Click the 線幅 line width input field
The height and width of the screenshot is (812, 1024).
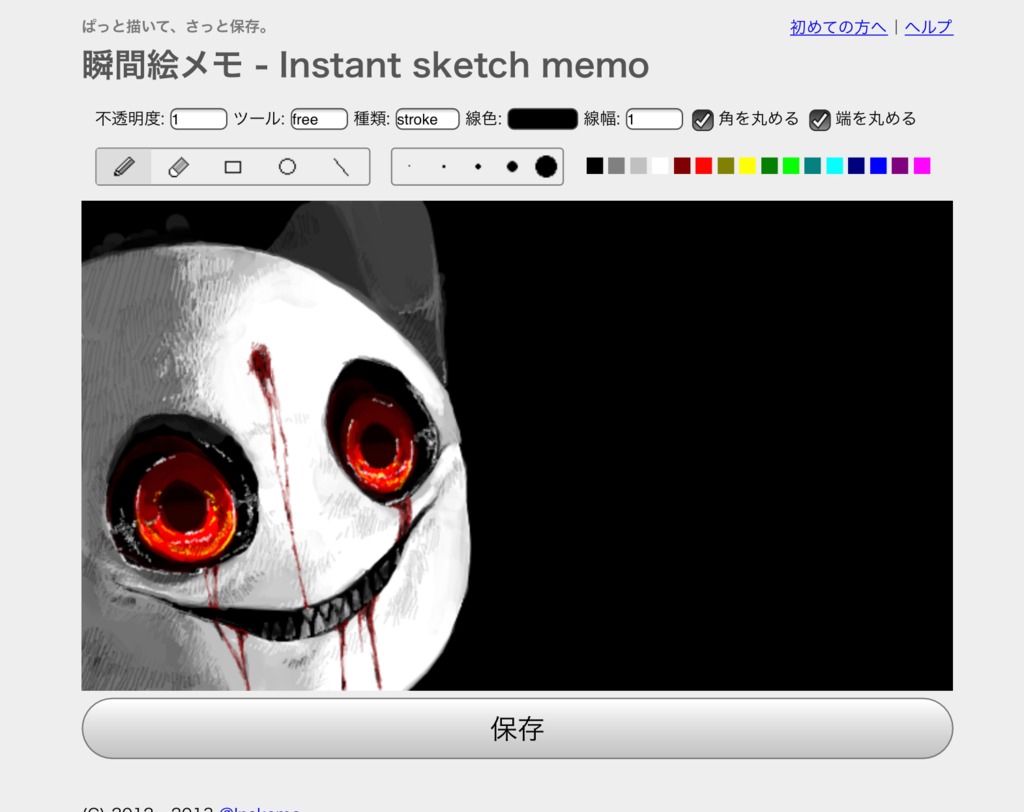654,119
